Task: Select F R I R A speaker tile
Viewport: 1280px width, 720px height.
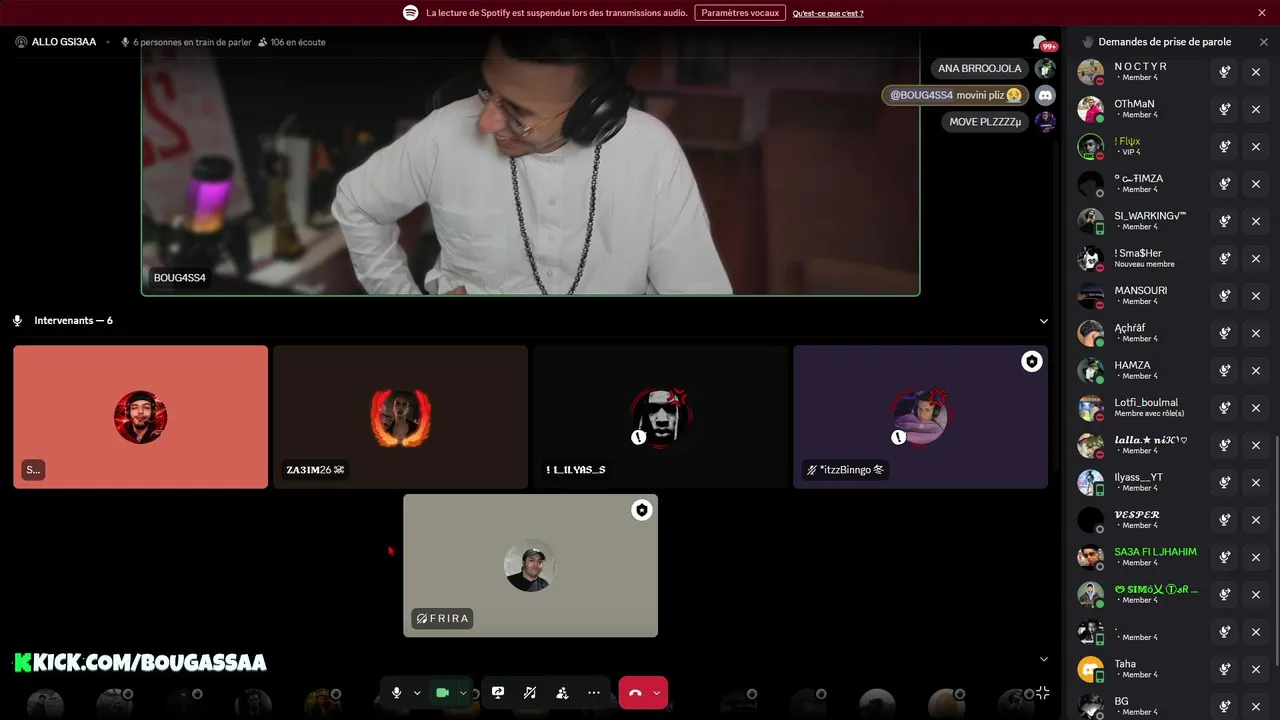Action: pyautogui.click(x=530, y=565)
